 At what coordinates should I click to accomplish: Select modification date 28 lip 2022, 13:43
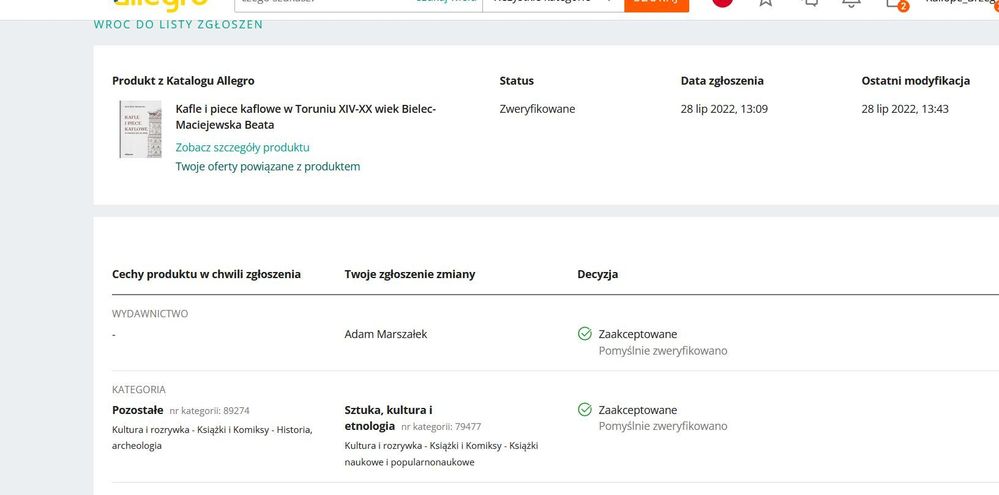pyautogui.click(x=905, y=109)
